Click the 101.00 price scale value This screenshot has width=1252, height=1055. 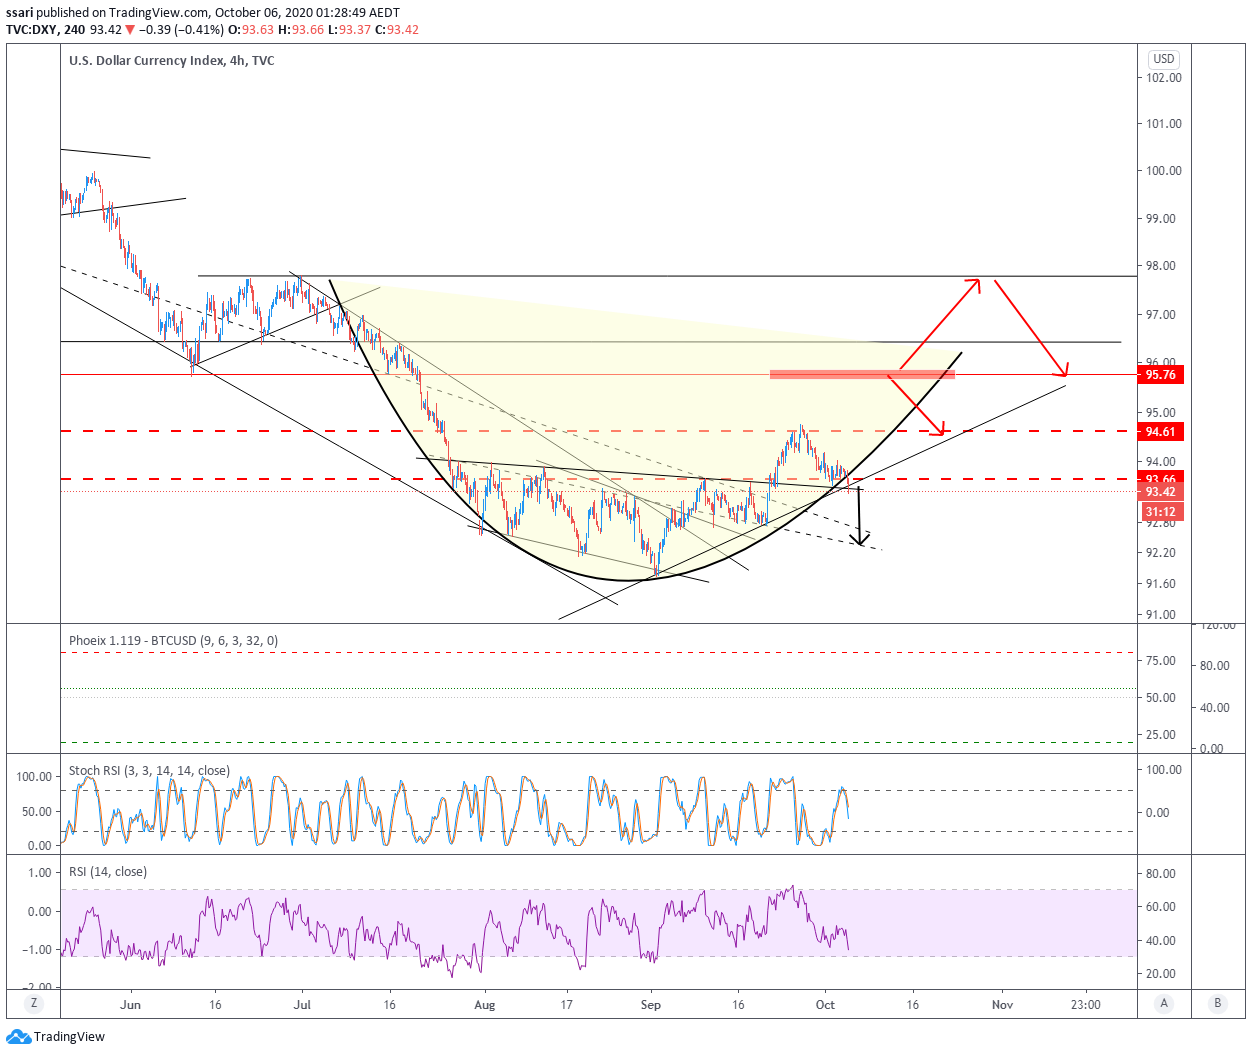pos(1164,124)
